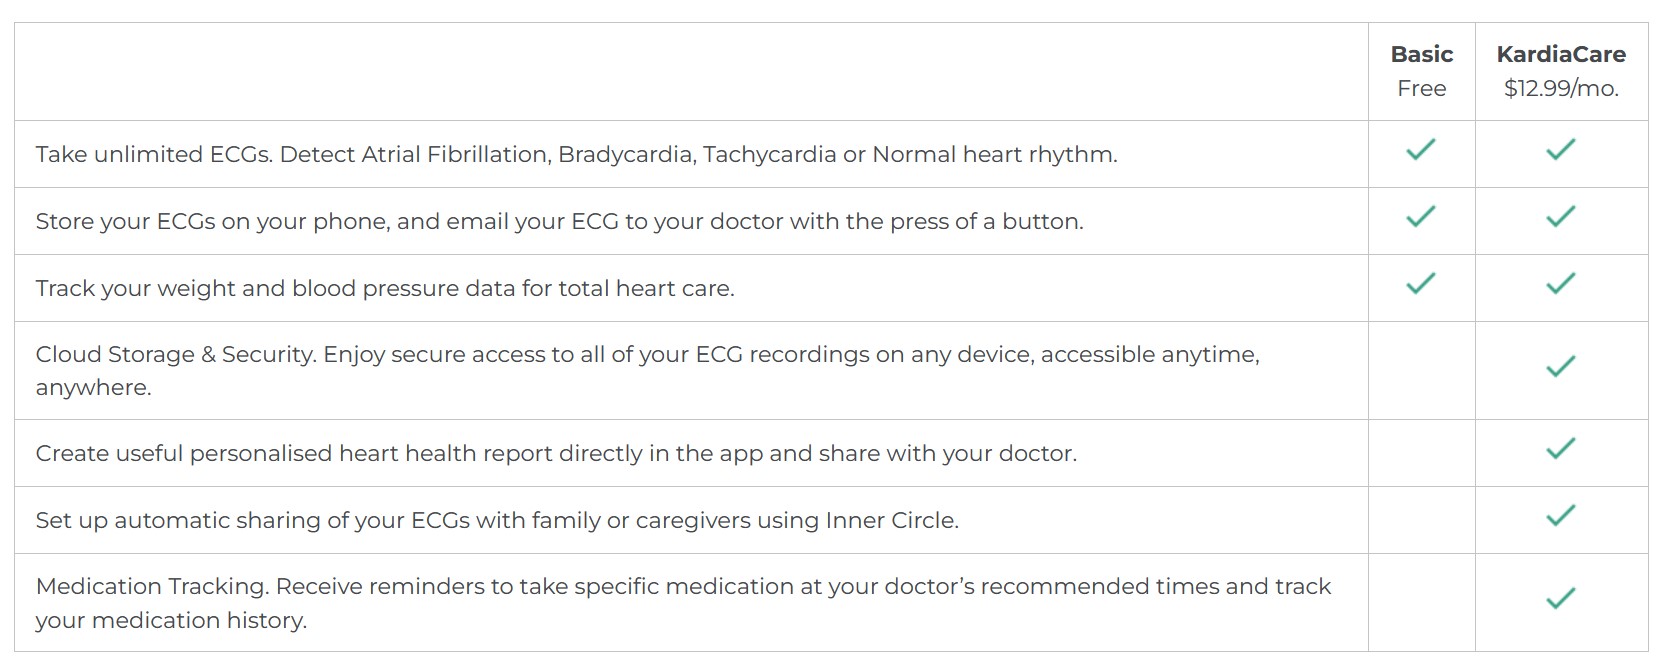1656x664 pixels.
Task: Click Basic checkmark for Store your ECGs row
Action: (x=1420, y=217)
